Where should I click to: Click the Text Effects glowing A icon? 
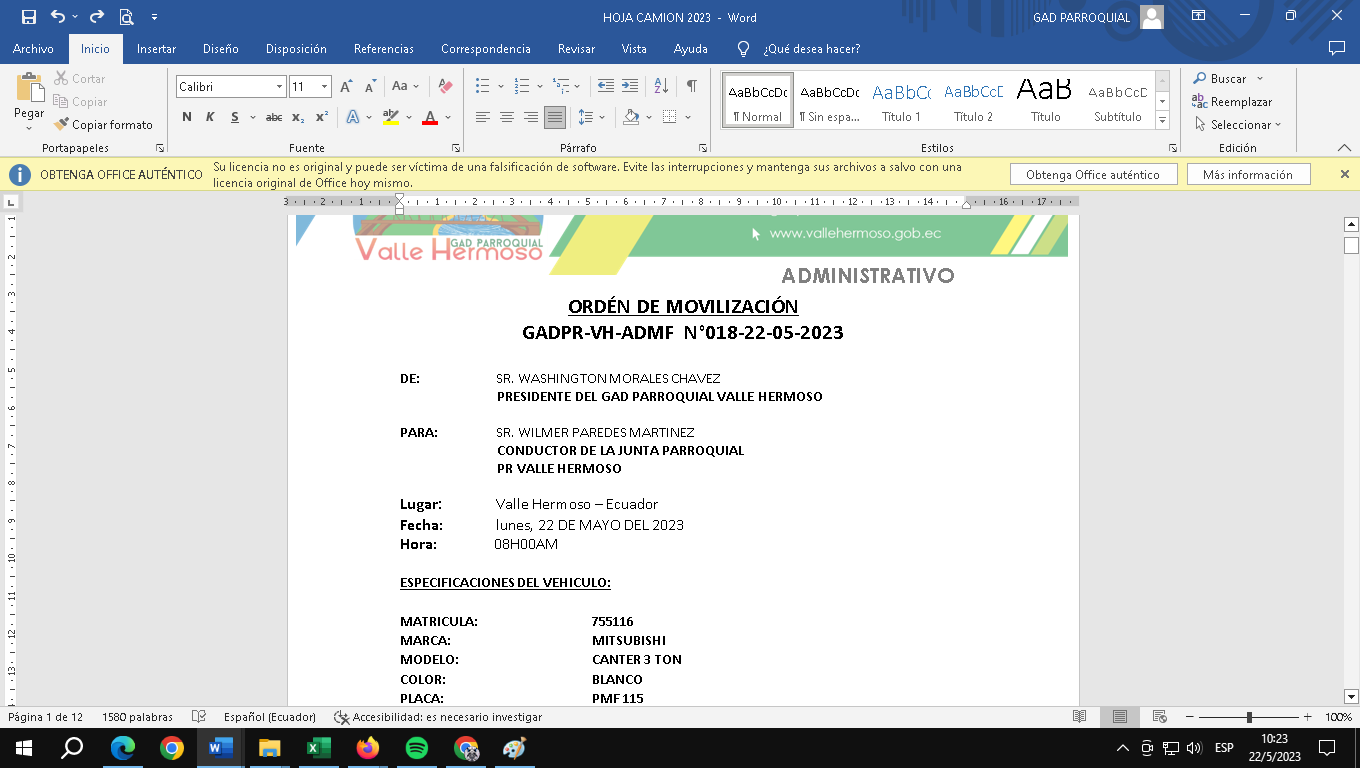pyautogui.click(x=353, y=117)
